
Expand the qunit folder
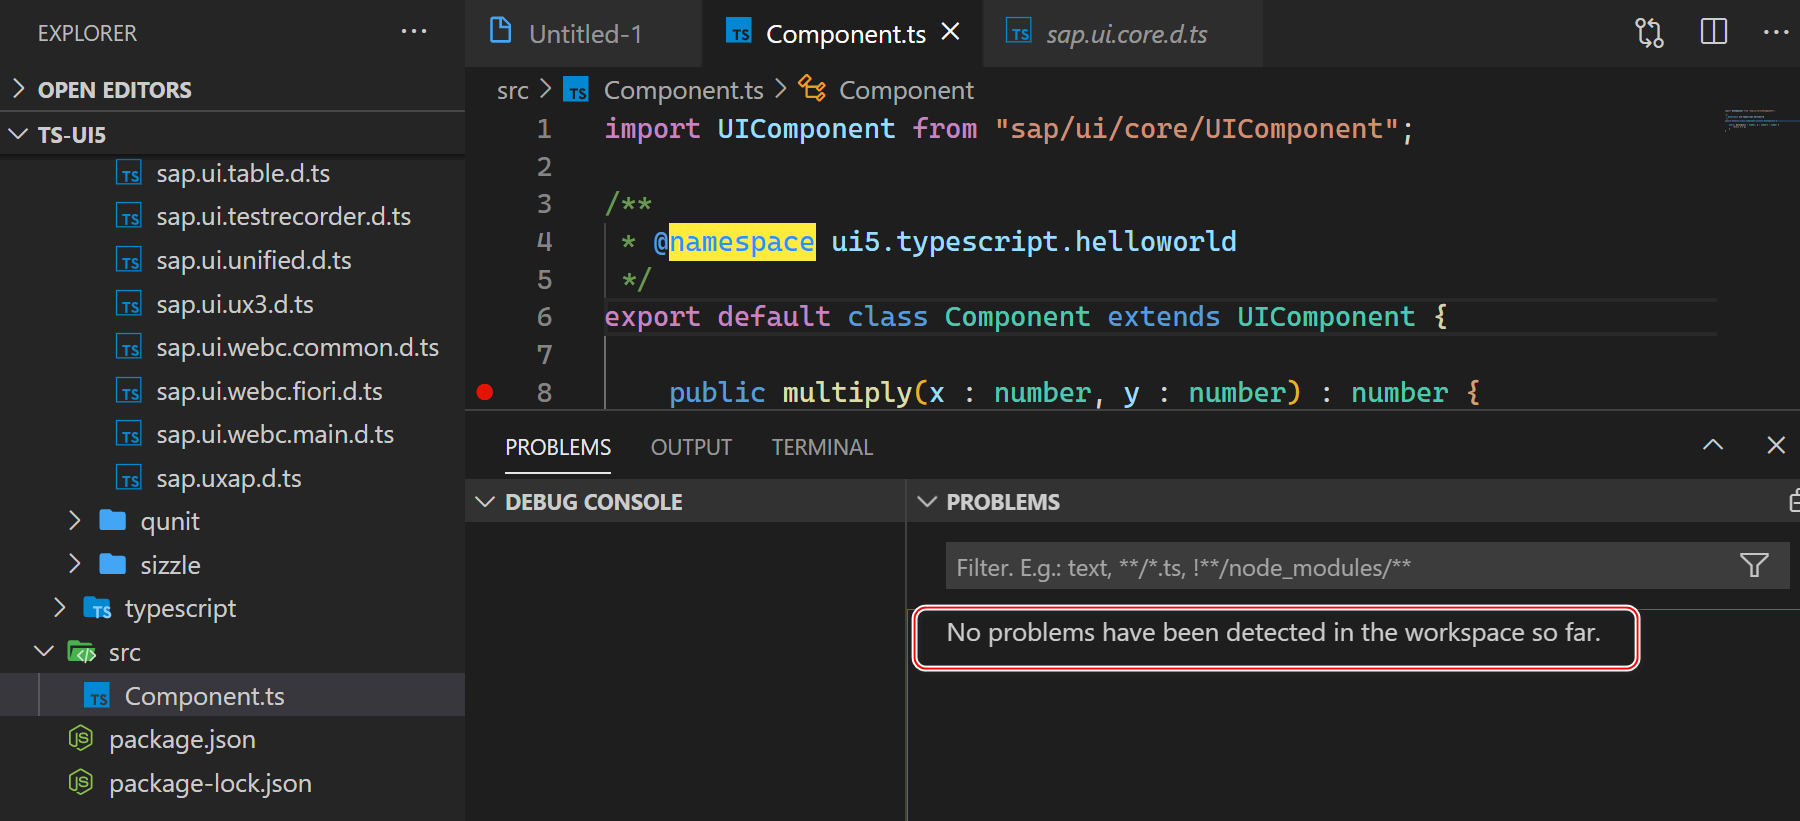pos(75,521)
